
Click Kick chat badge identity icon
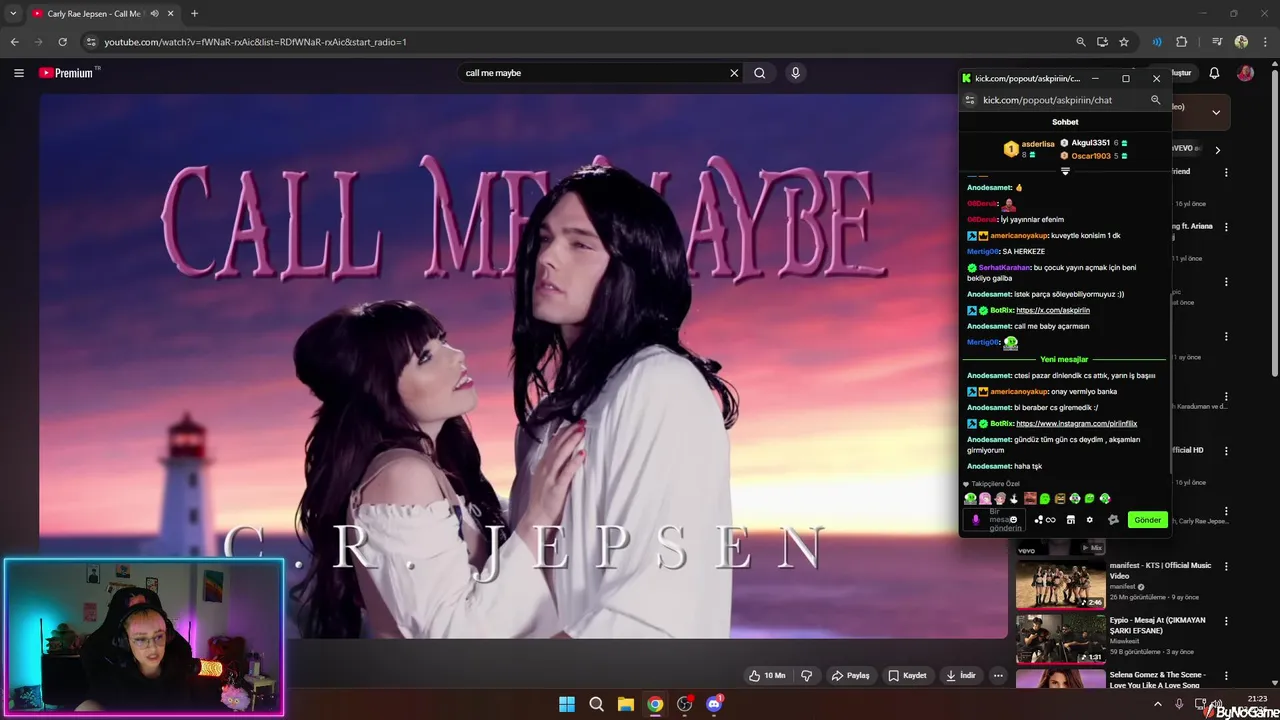[x=1113, y=519]
